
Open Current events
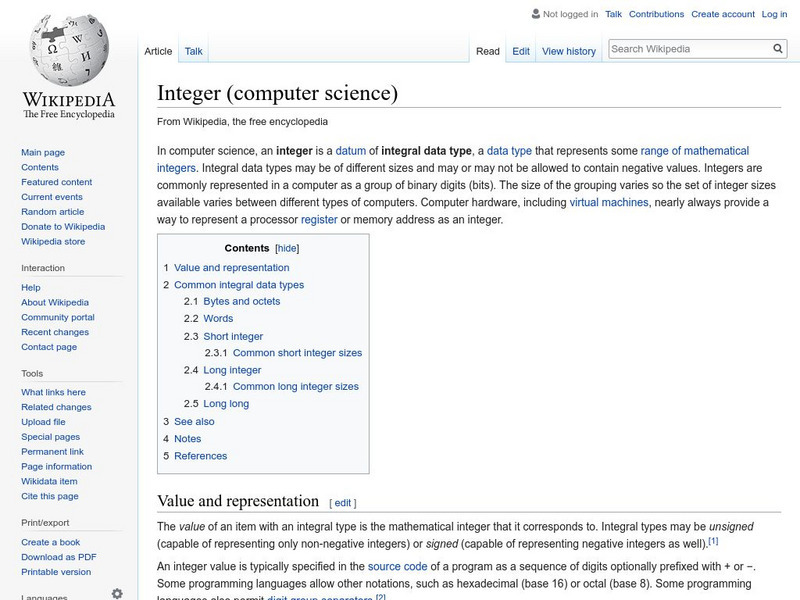click(x=52, y=196)
